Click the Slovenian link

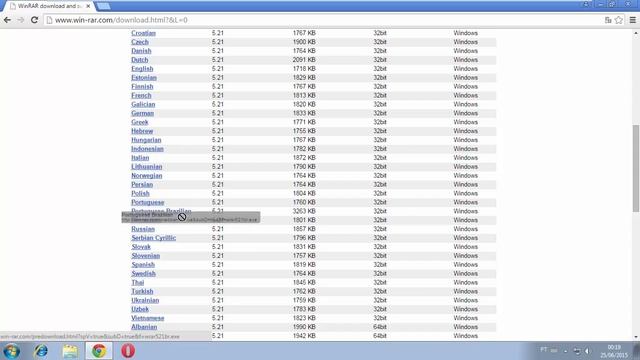(x=145, y=256)
